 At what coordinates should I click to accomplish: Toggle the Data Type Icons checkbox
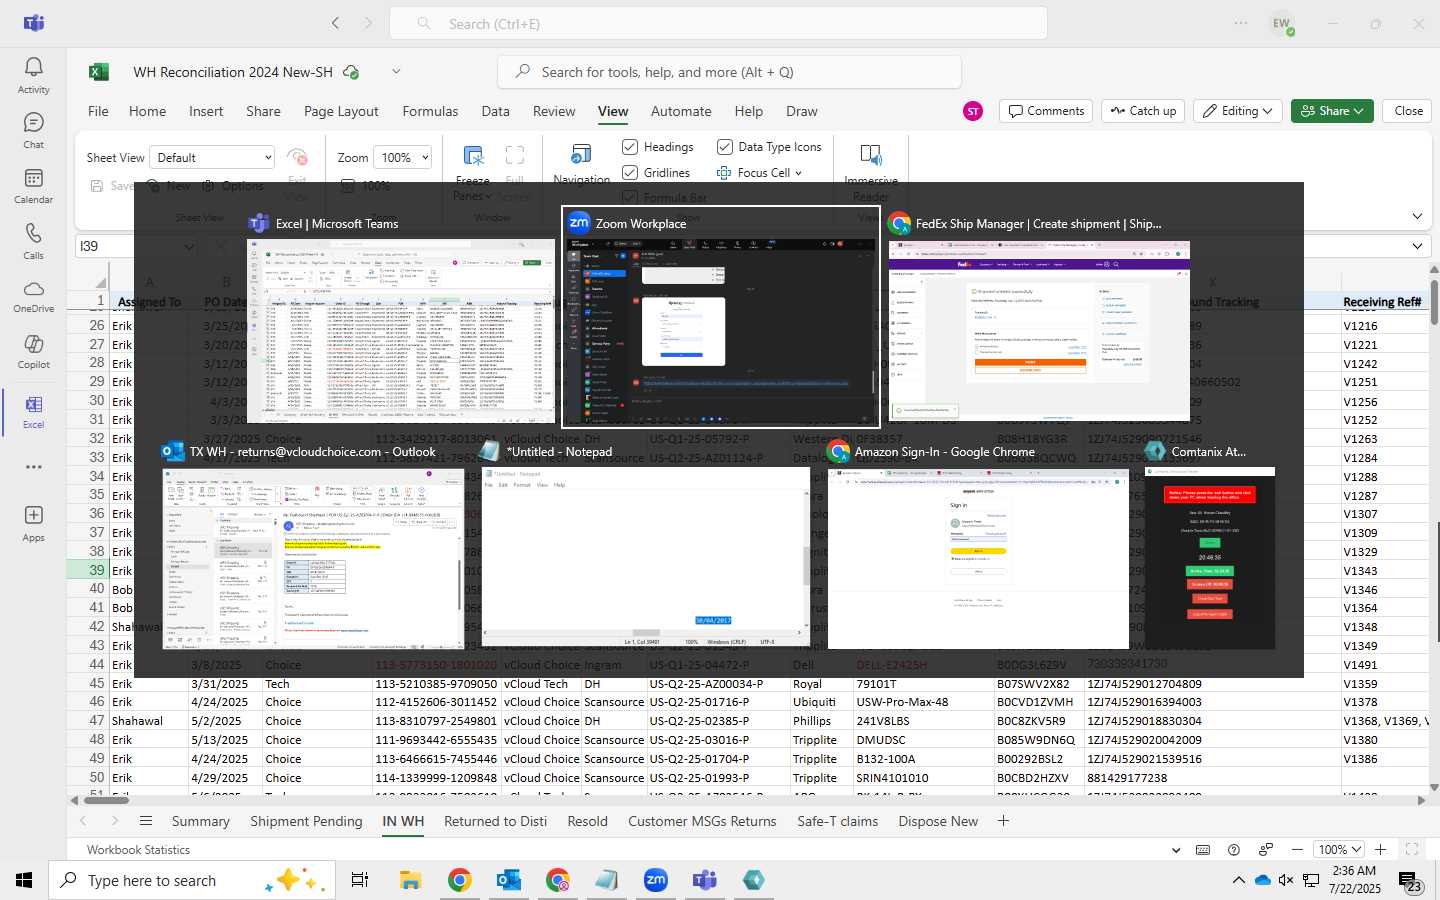725,147
